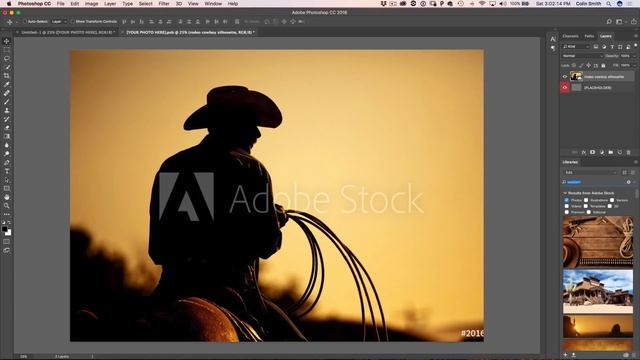Check the Videos filter checkbox

tap(567, 206)
